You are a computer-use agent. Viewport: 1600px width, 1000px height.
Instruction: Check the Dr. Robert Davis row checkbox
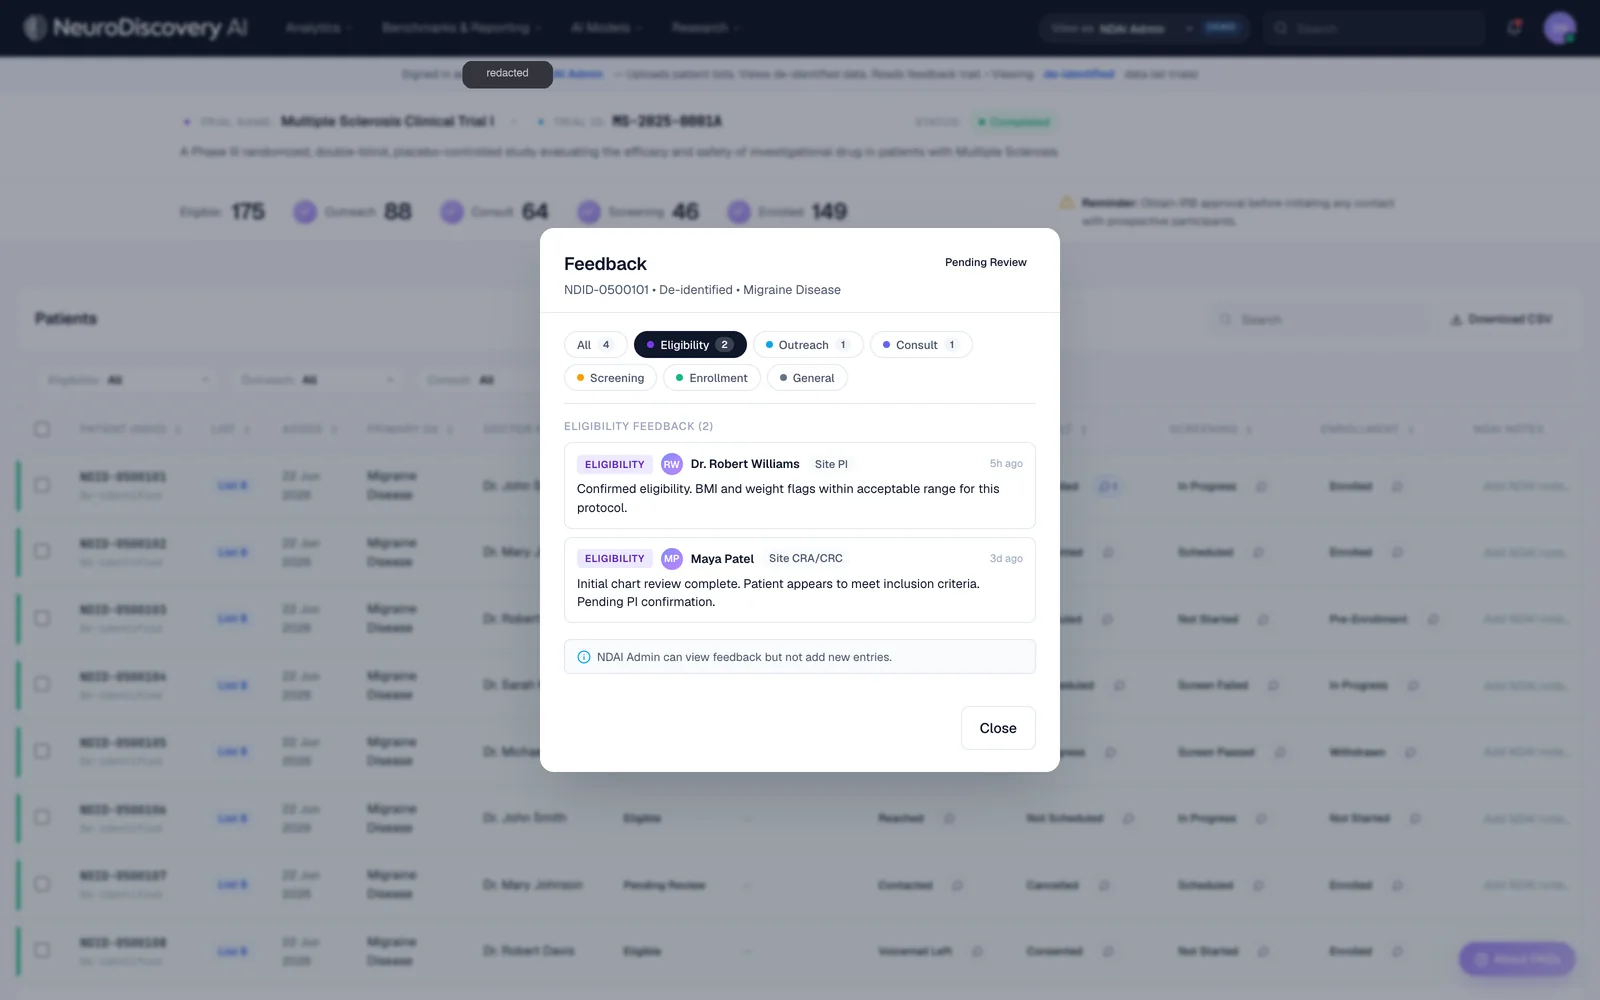pyautogui.click(x=42, y=950)
